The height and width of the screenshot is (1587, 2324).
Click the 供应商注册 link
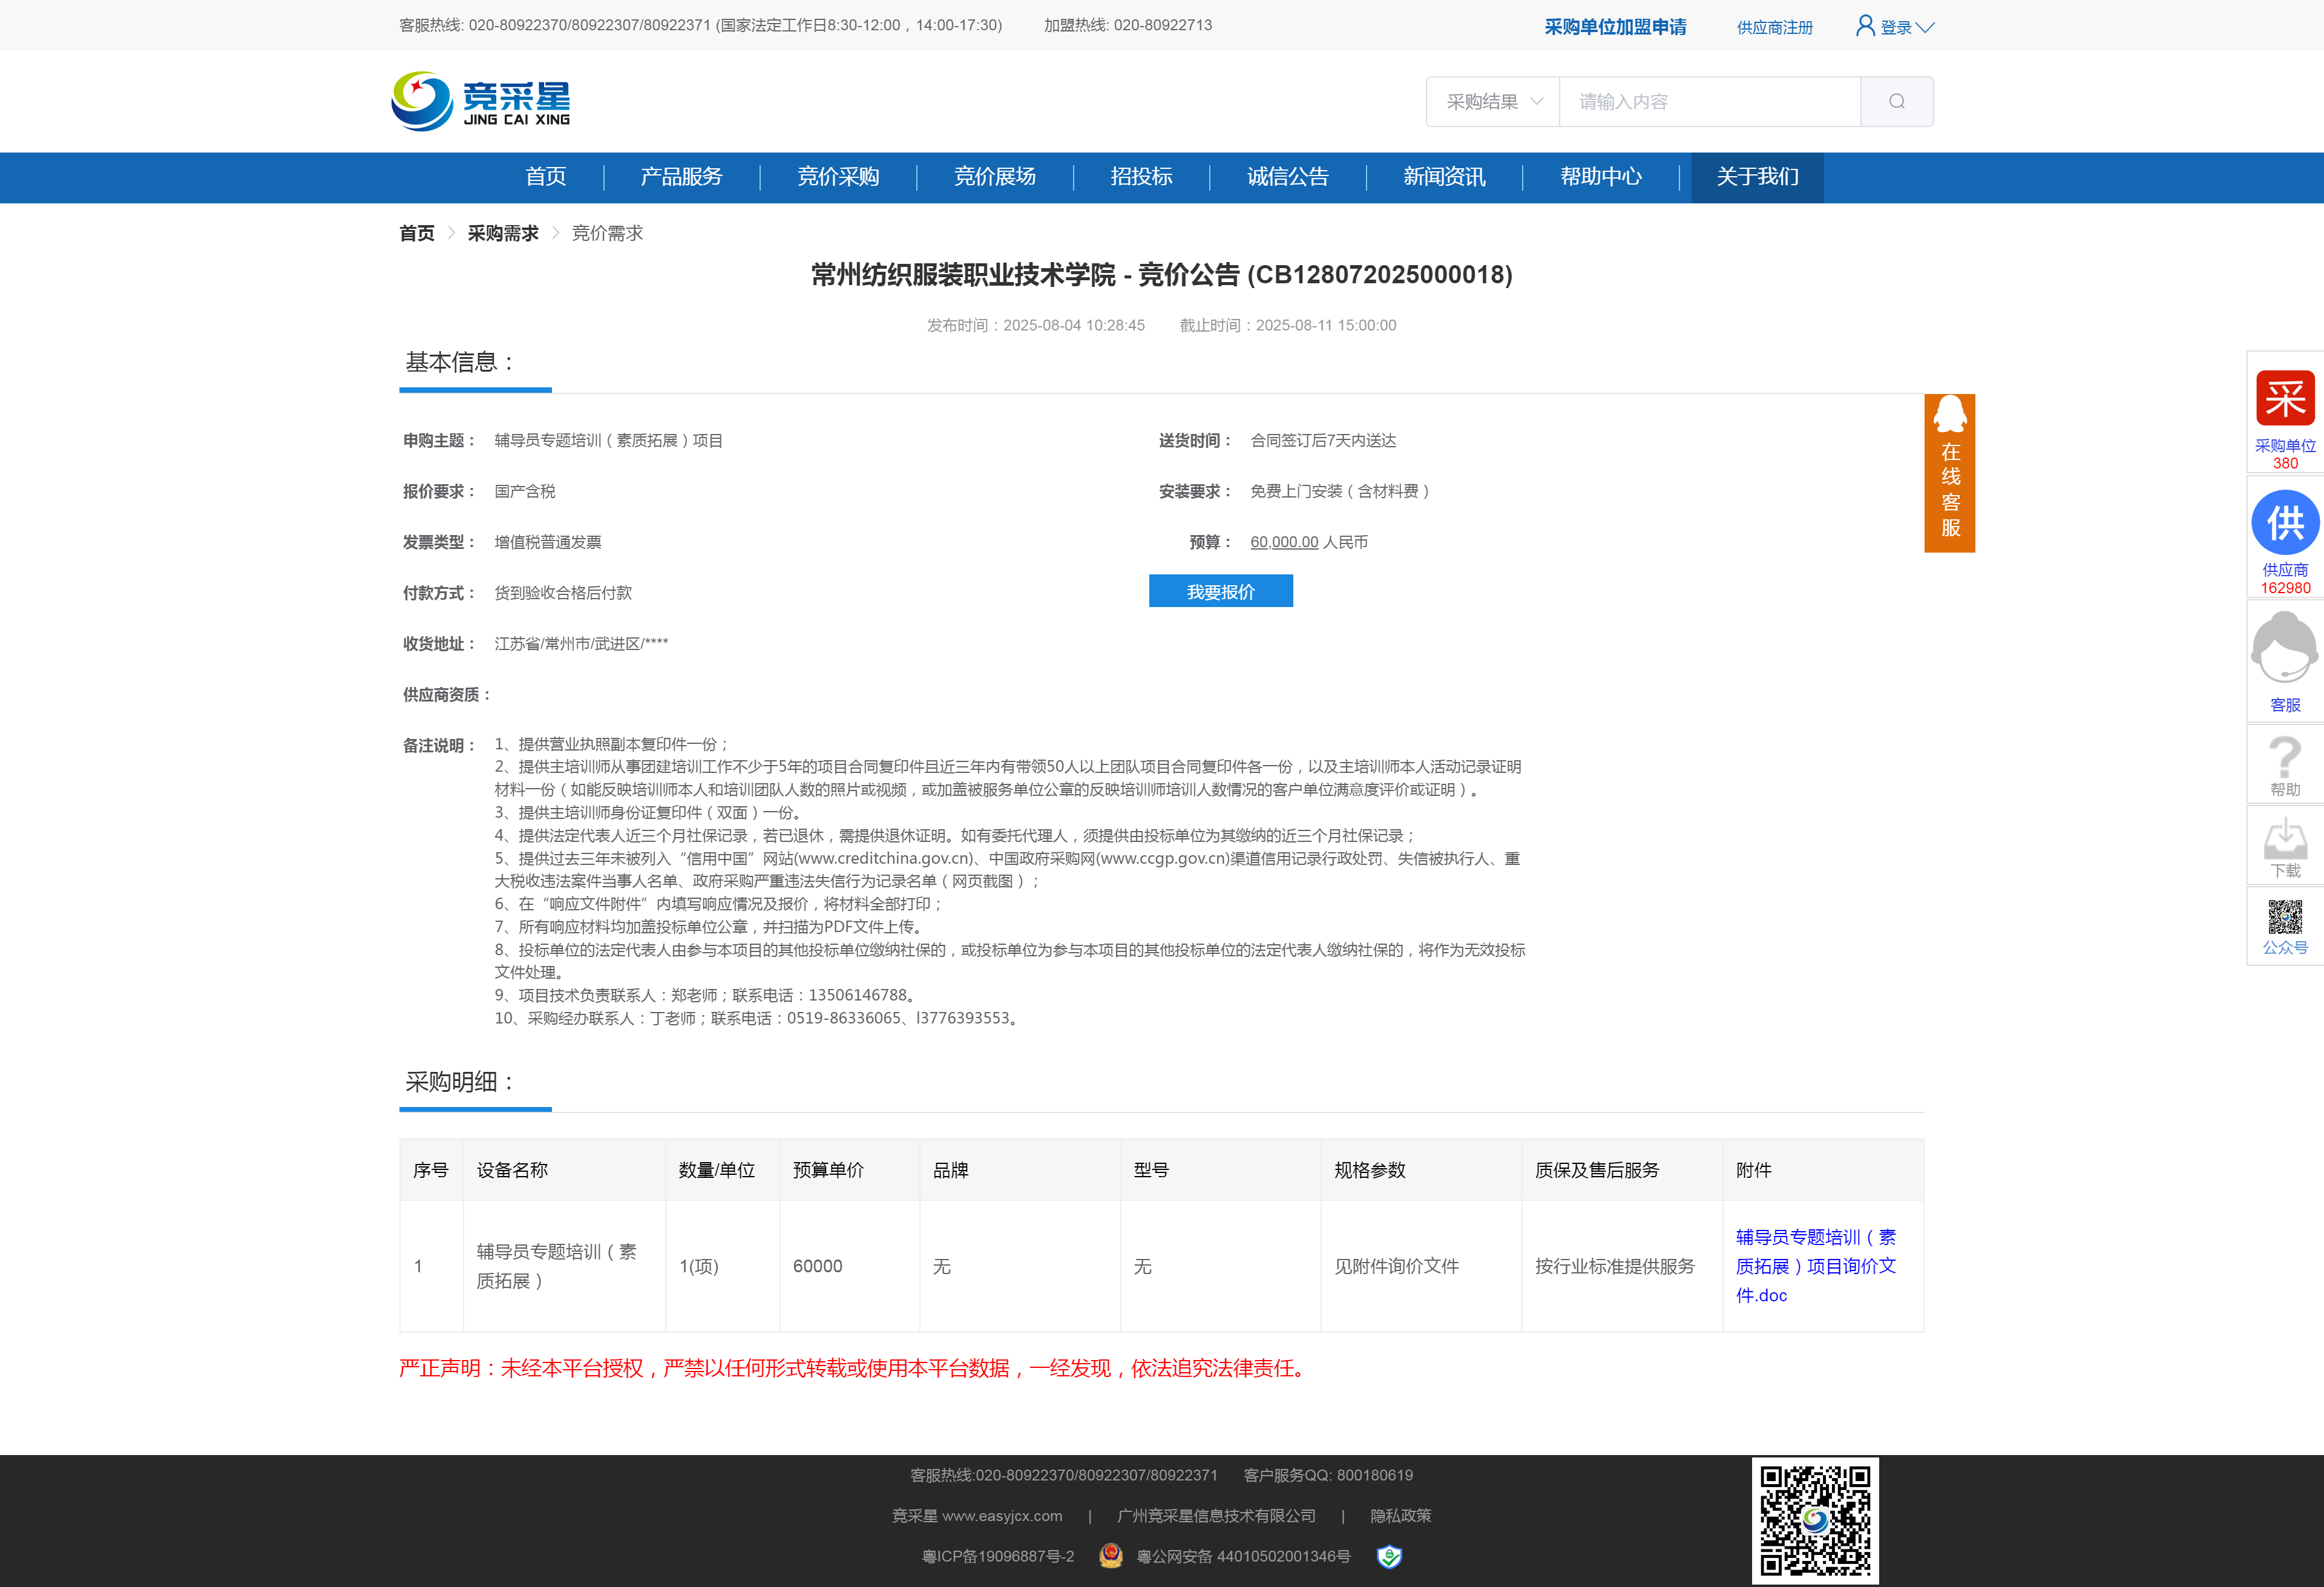[x=1774, y=27]
